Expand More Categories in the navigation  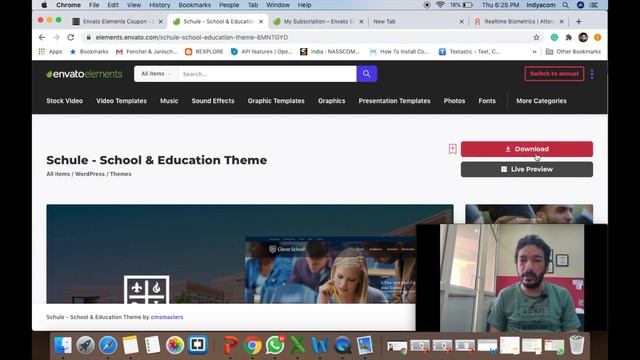541,101
